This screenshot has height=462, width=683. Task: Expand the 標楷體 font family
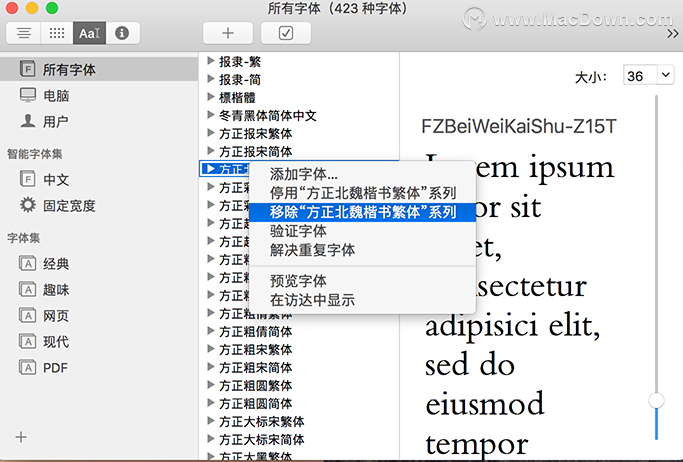tap(211, 97)
